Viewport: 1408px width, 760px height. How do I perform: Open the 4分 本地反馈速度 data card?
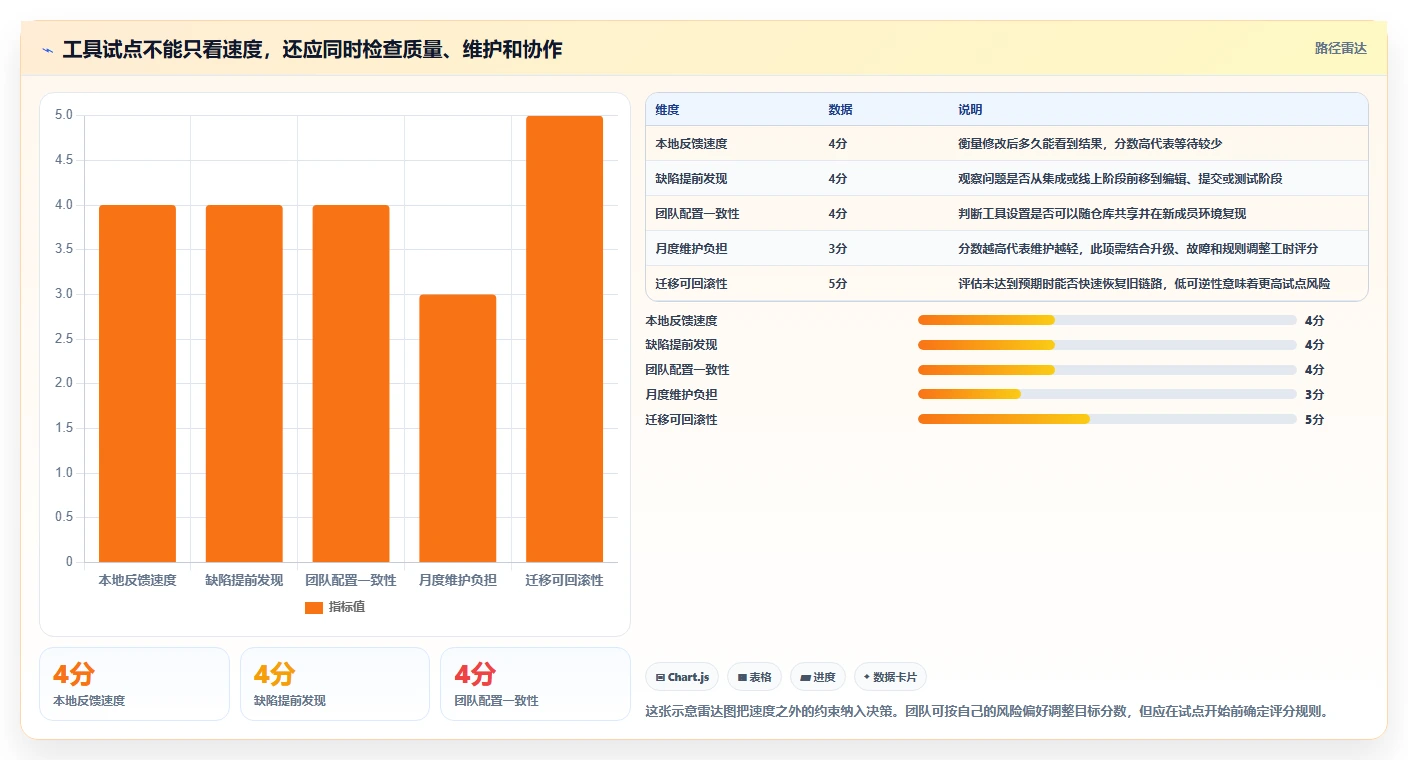tap(134, 684)
